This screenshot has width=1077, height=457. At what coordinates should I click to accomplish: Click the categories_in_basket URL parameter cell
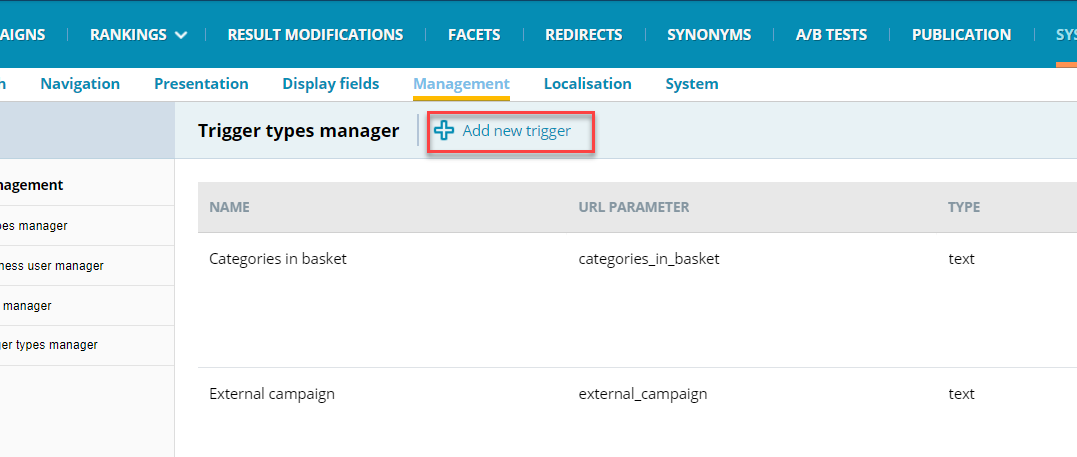pos(649,259)
